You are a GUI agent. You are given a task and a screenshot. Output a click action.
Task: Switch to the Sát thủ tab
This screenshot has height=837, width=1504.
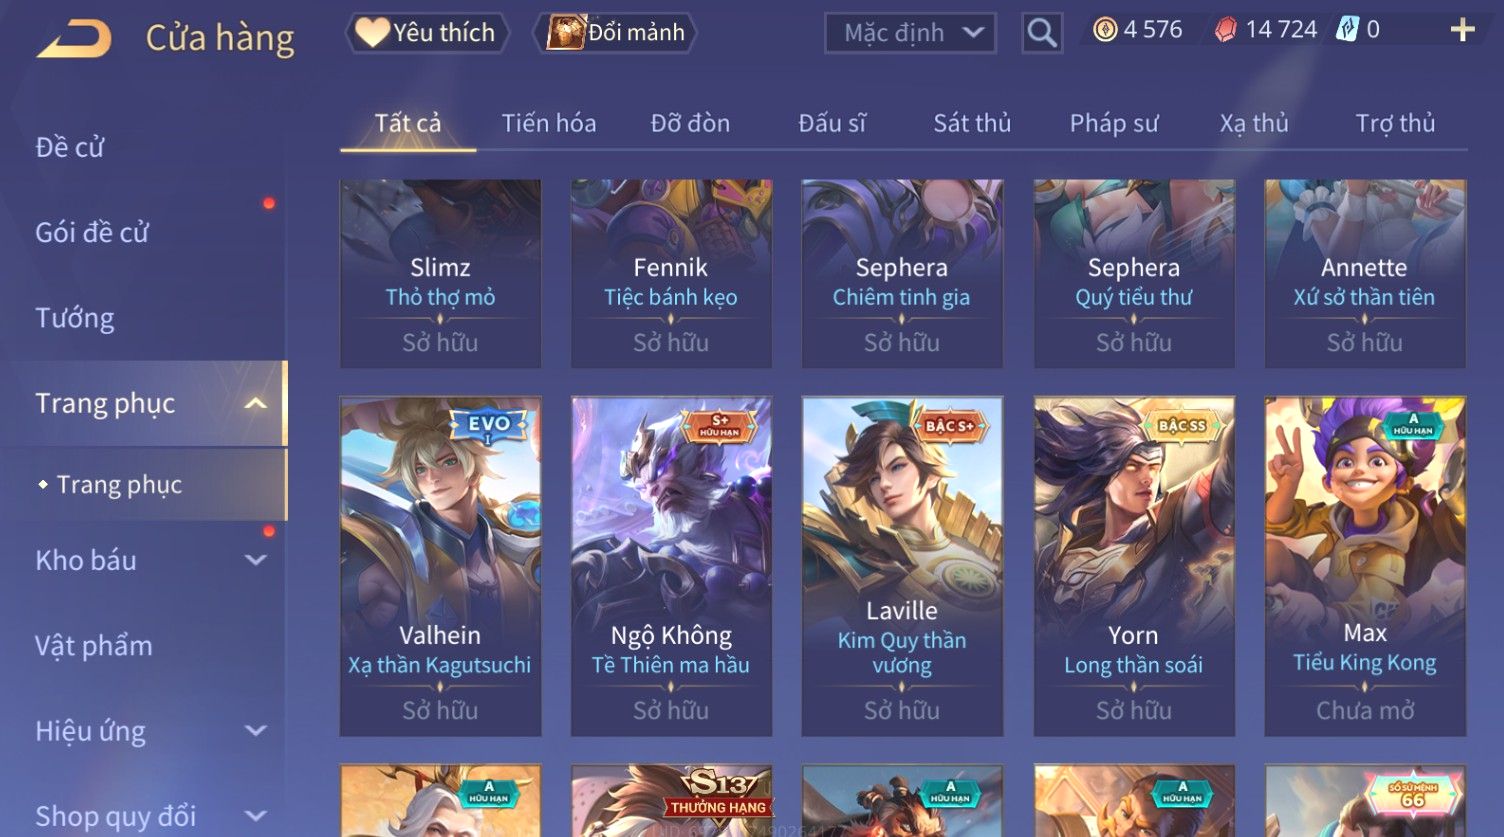972,123
